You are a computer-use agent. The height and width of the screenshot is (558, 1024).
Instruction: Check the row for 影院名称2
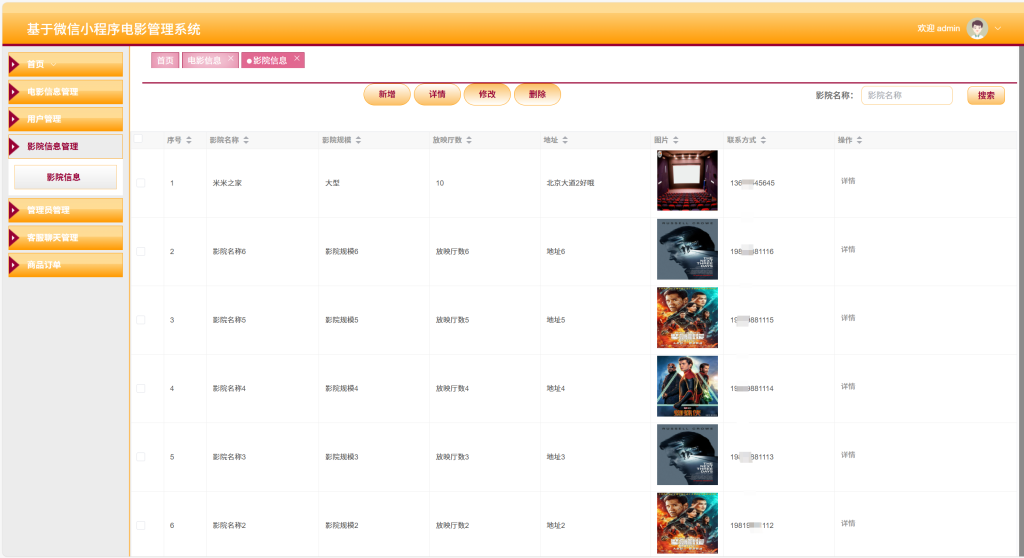pyautogui.click(x=140, y=525)
